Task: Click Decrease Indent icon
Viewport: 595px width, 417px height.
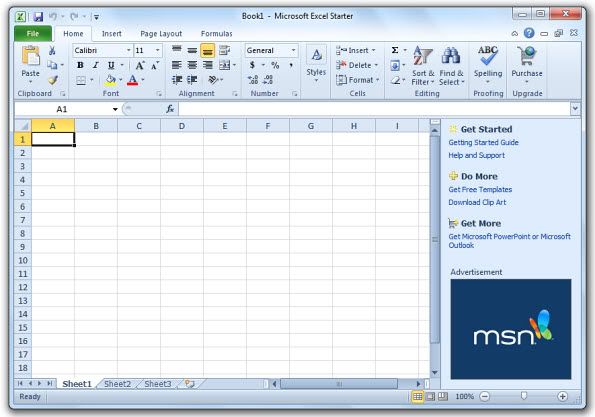Action: [177, 80]
